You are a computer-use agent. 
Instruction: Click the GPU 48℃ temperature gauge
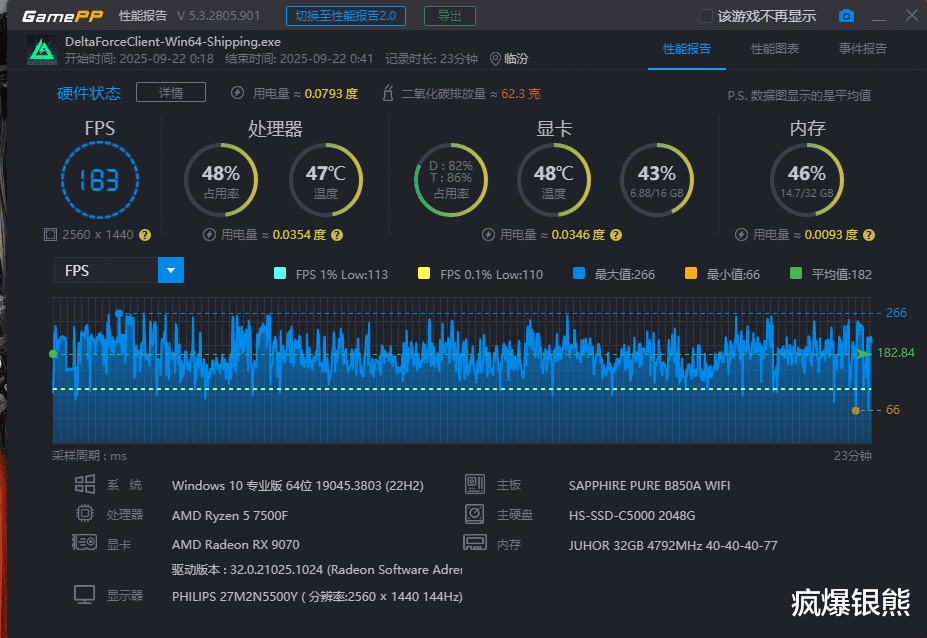coord(554,180)
